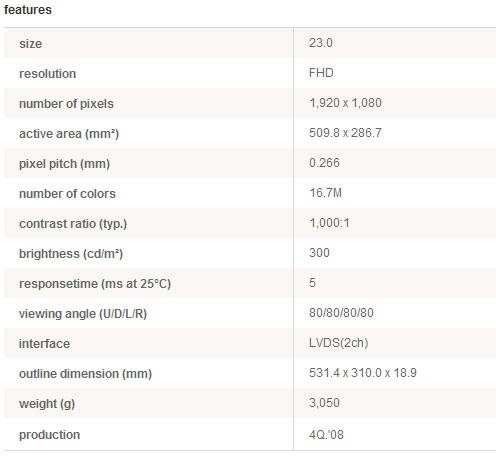
Task: Click the resolution value 'FHD'
Action: pos(321,73)
